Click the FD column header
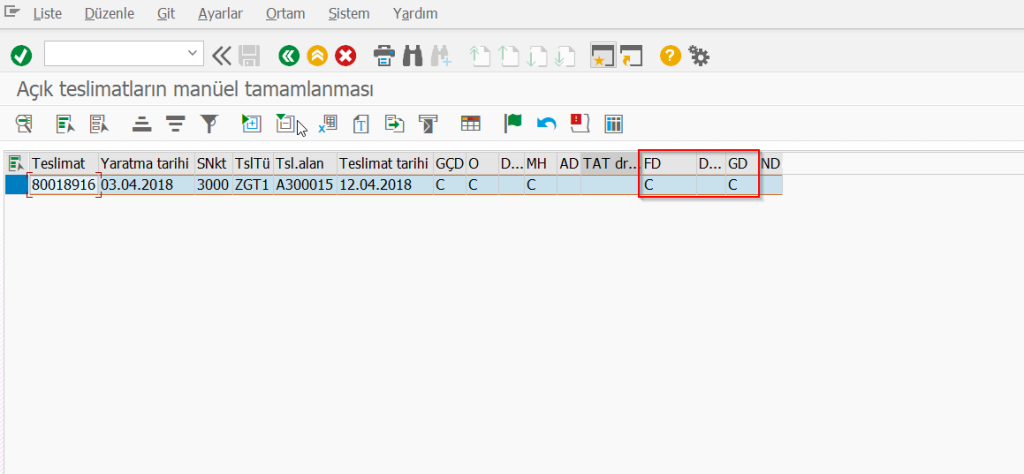This screenshot has height=474, width=1024. (x=669, y=164)
